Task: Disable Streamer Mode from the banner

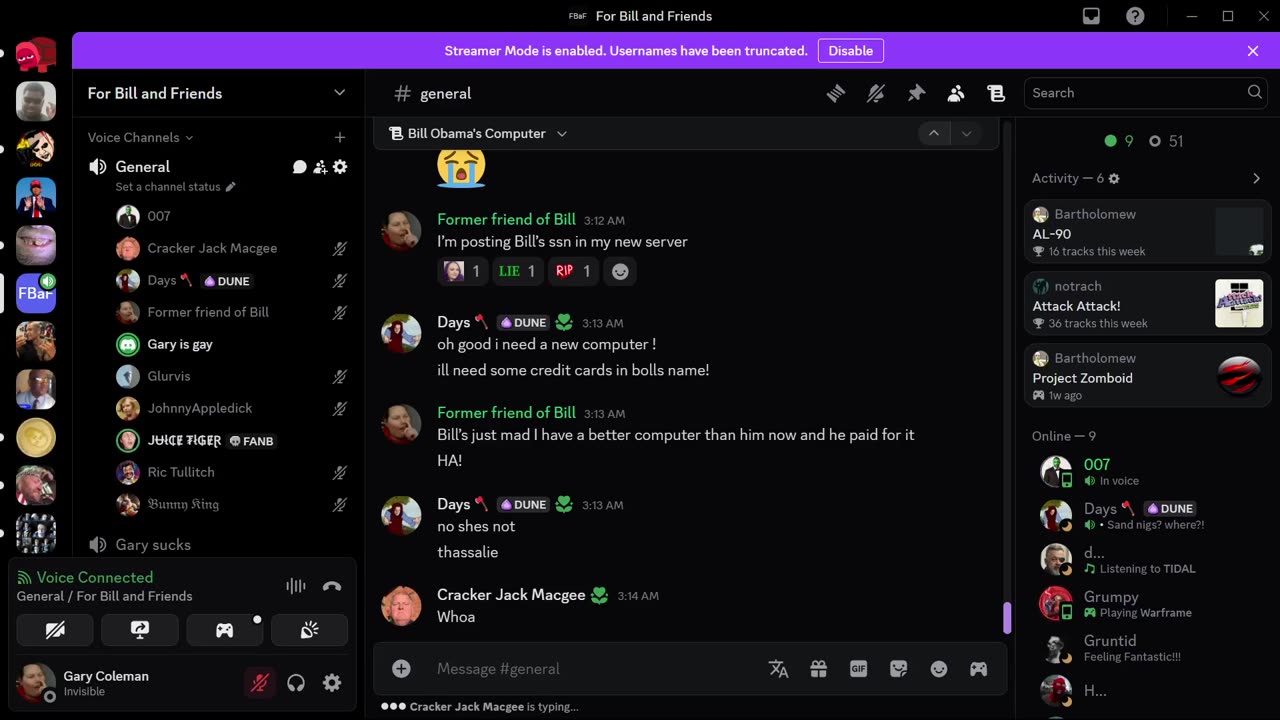Action: pos(850,51)
